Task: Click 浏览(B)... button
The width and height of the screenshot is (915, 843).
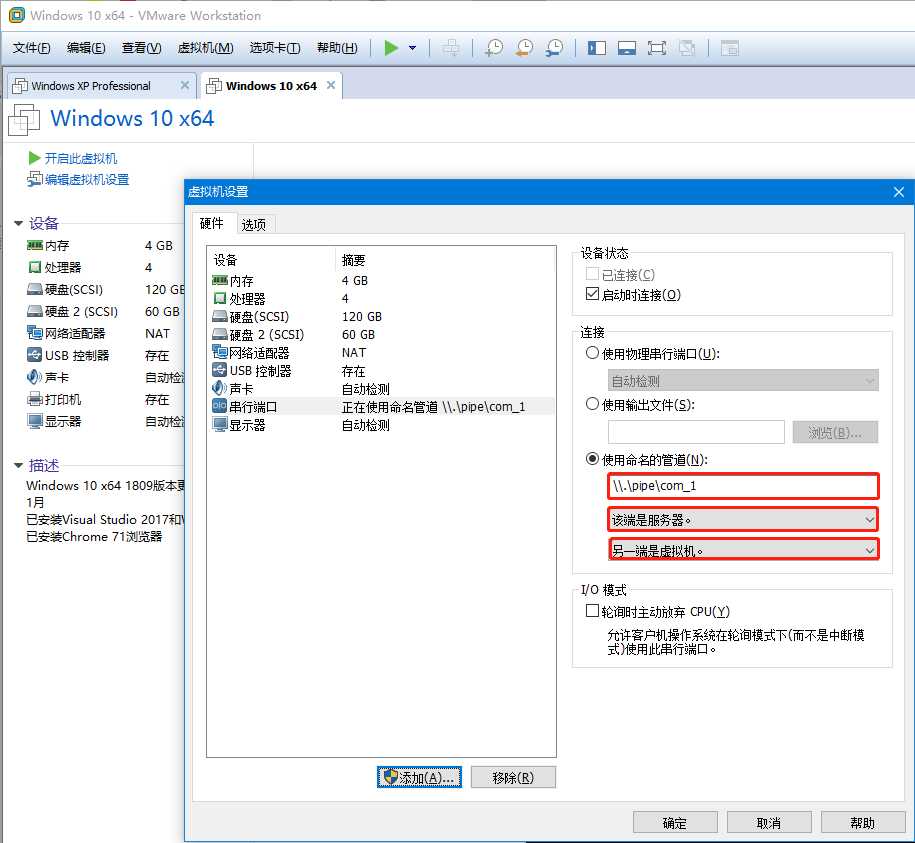Action: (835, 432)
